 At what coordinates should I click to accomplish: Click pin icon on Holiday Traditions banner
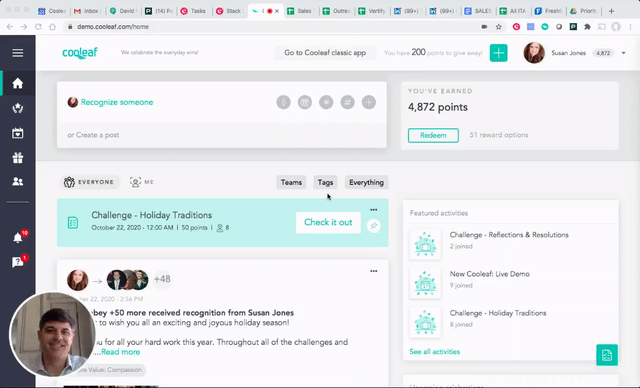tap(373, 226)
